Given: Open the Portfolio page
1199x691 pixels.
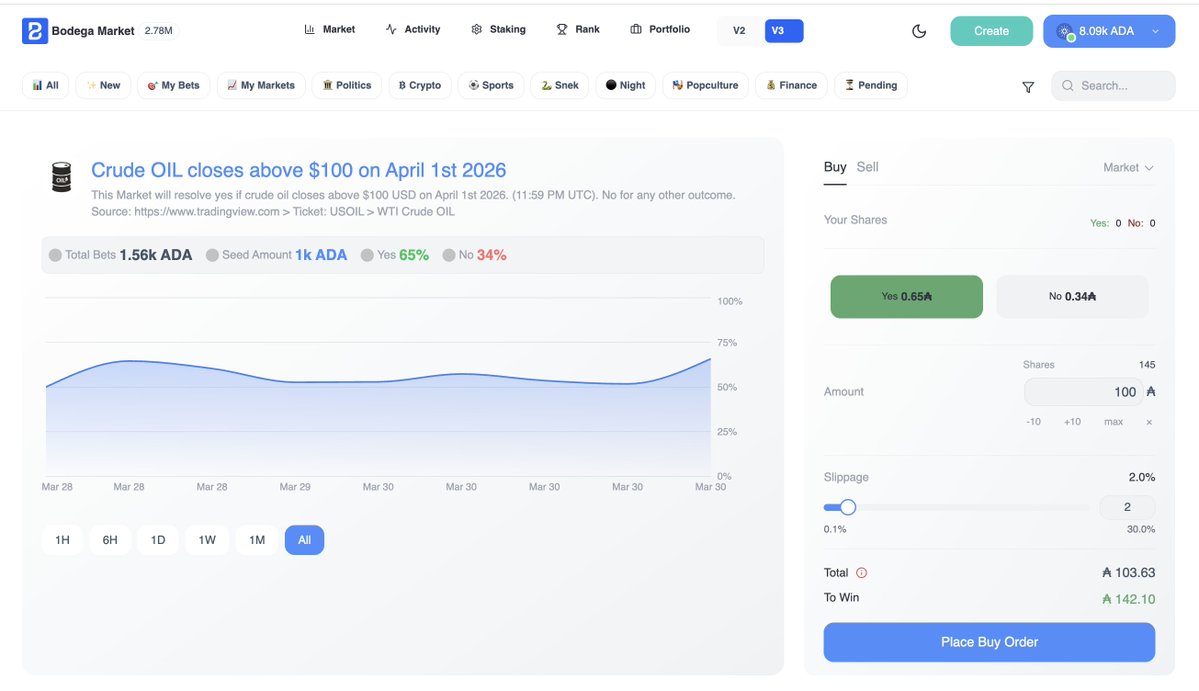Looking at the screenshot, I should 660,29.
